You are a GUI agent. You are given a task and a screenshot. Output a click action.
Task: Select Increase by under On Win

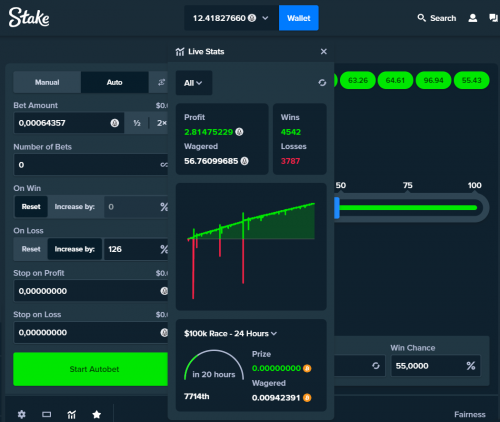tap(75, 207)
